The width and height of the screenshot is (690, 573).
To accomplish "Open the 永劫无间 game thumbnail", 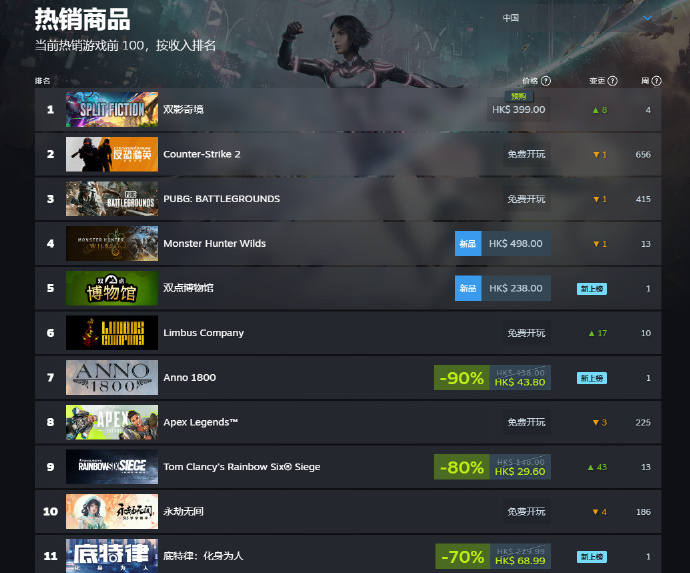I will (112, 511).
